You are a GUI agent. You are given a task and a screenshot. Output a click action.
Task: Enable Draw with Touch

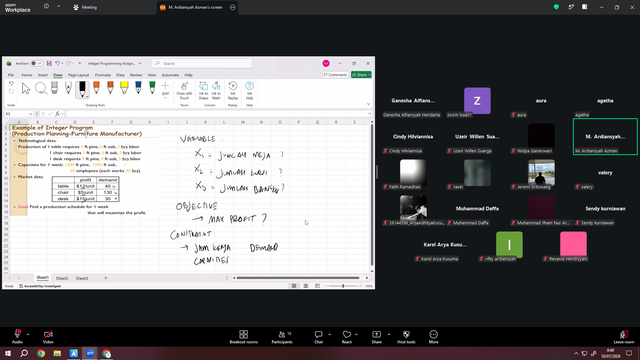tap(184, 91)
